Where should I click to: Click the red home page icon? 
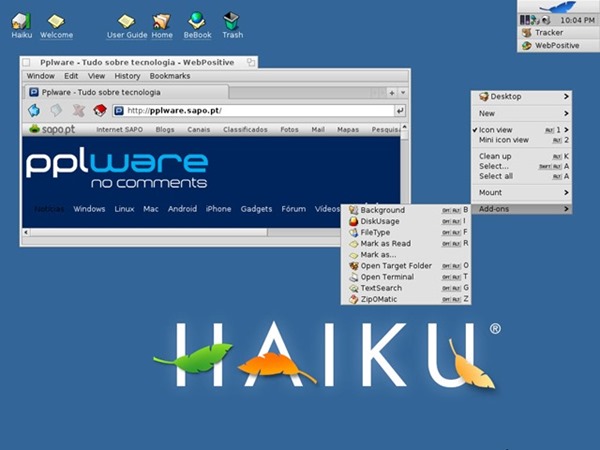100,111
